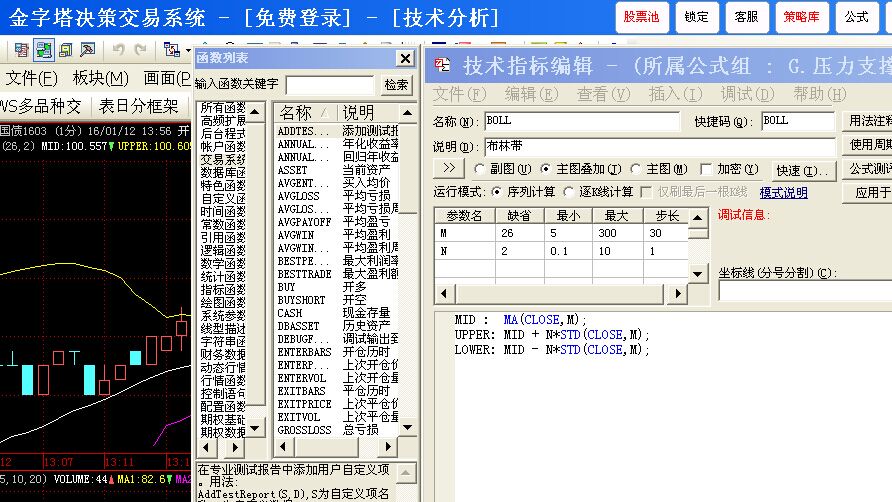The image size is (892, 502).
Task: Click the UPPER formula line in code editor
Action: (x=551, y=335)
